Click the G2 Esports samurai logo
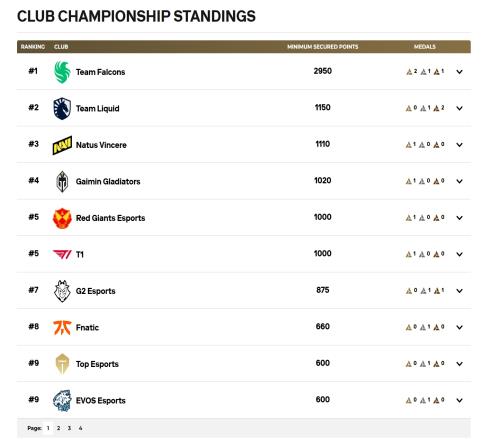The width and height of the screenshot is (500, 440). (62, 291)
